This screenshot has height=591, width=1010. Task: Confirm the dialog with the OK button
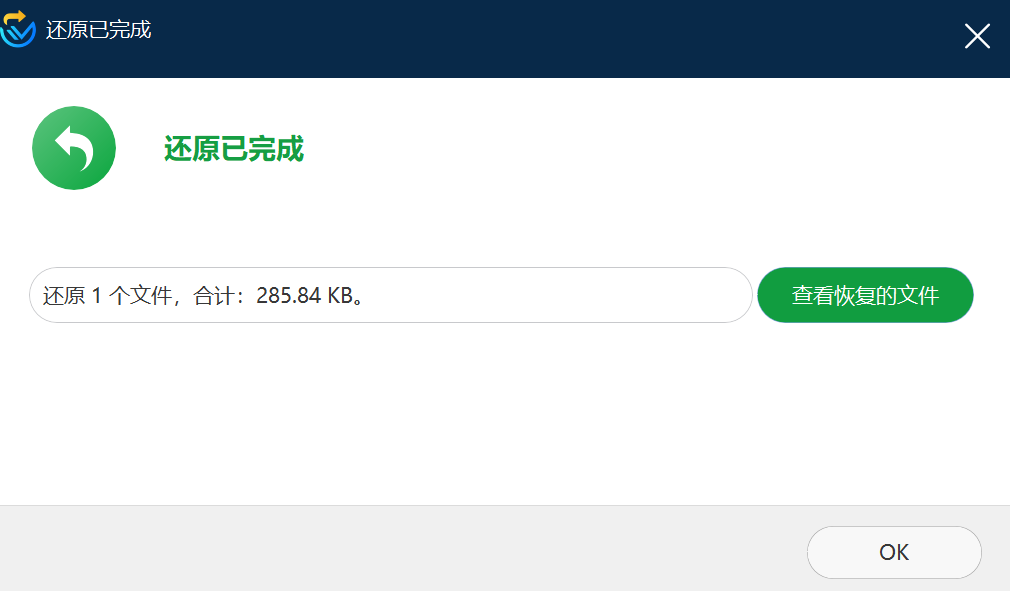tap(894, 552)
